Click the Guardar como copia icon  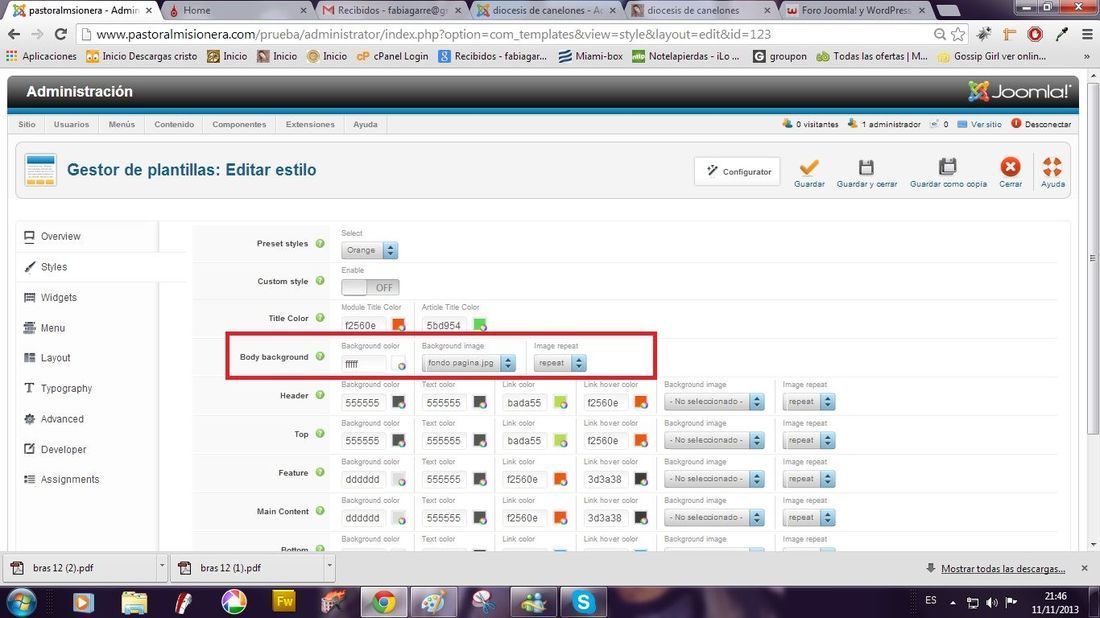click(x=948, y=167)
